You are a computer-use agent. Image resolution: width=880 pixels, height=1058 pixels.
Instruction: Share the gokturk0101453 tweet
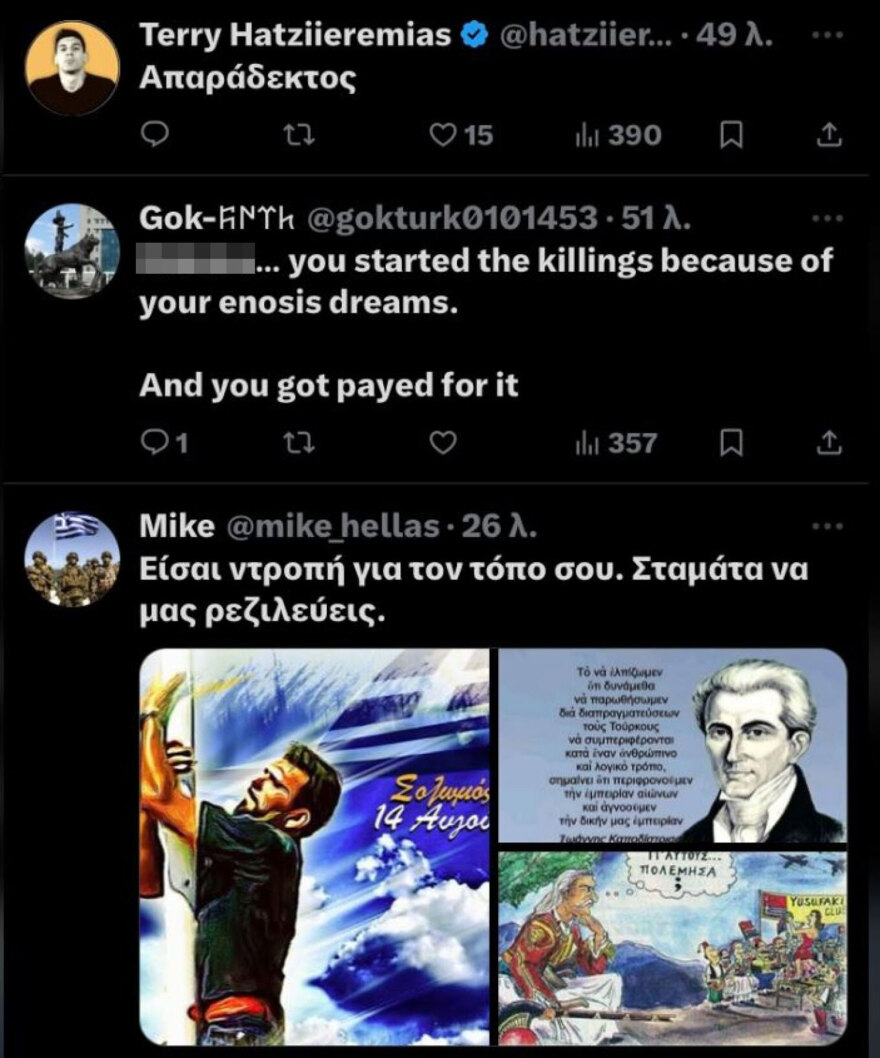829,442
